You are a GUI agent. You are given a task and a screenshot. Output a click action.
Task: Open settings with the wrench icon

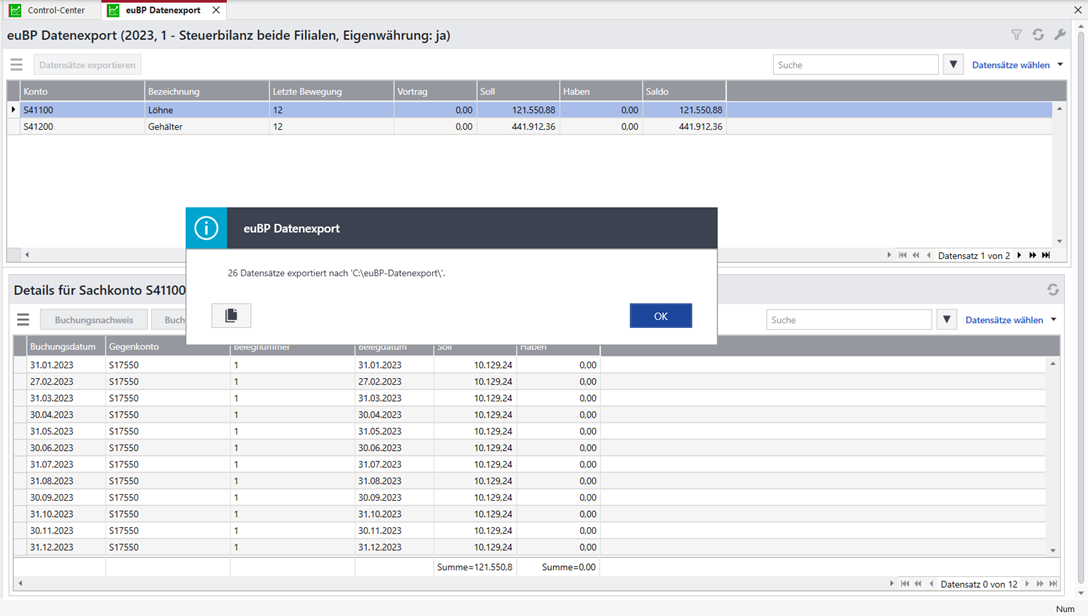coord(1060,35)
